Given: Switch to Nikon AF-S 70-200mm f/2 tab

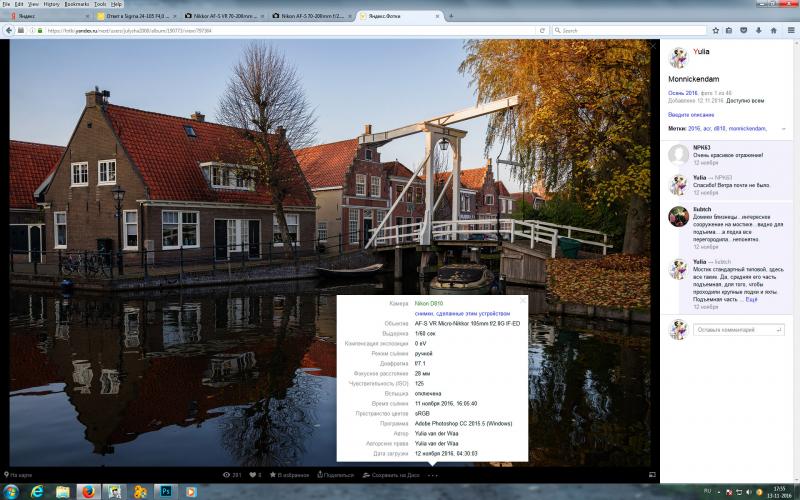Looking at the screenshot, I should pos(311,16).
